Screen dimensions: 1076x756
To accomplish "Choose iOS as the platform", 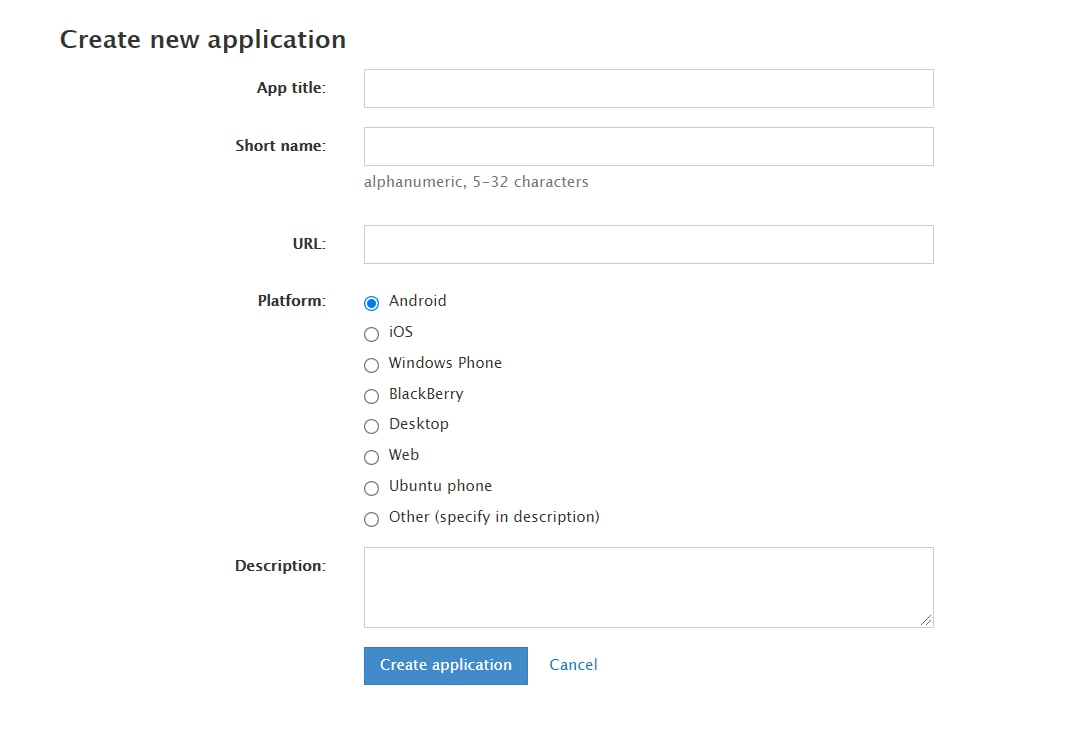I will (x=371, y=334).
